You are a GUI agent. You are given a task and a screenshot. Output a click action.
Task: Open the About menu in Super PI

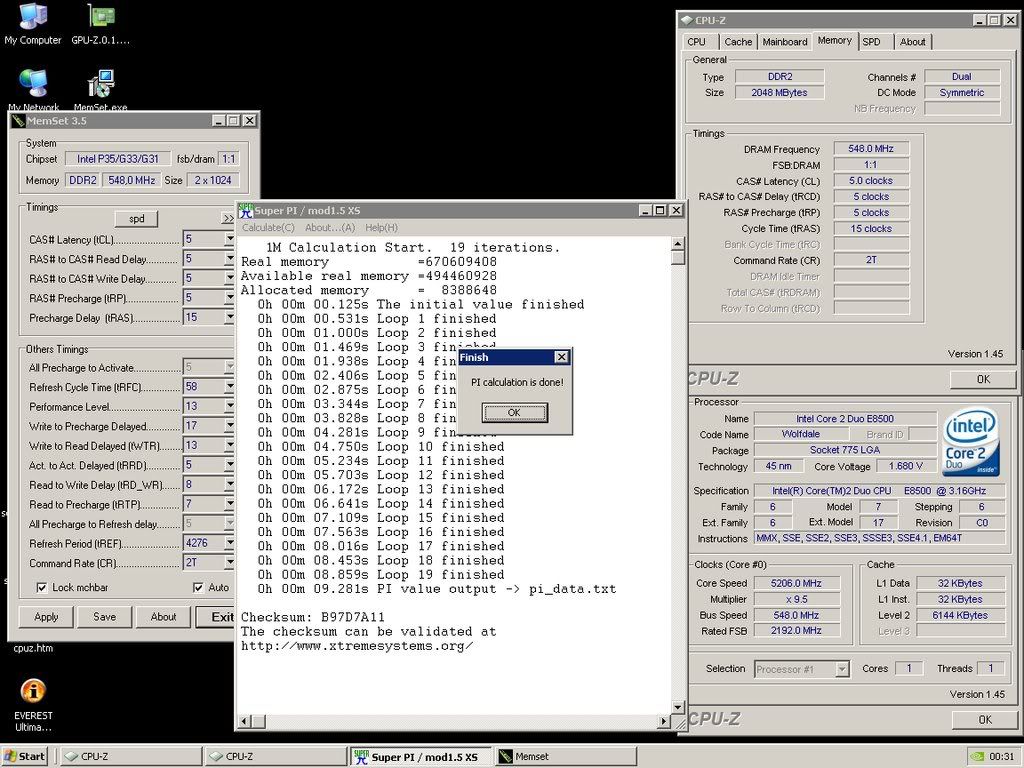[330, 228]
